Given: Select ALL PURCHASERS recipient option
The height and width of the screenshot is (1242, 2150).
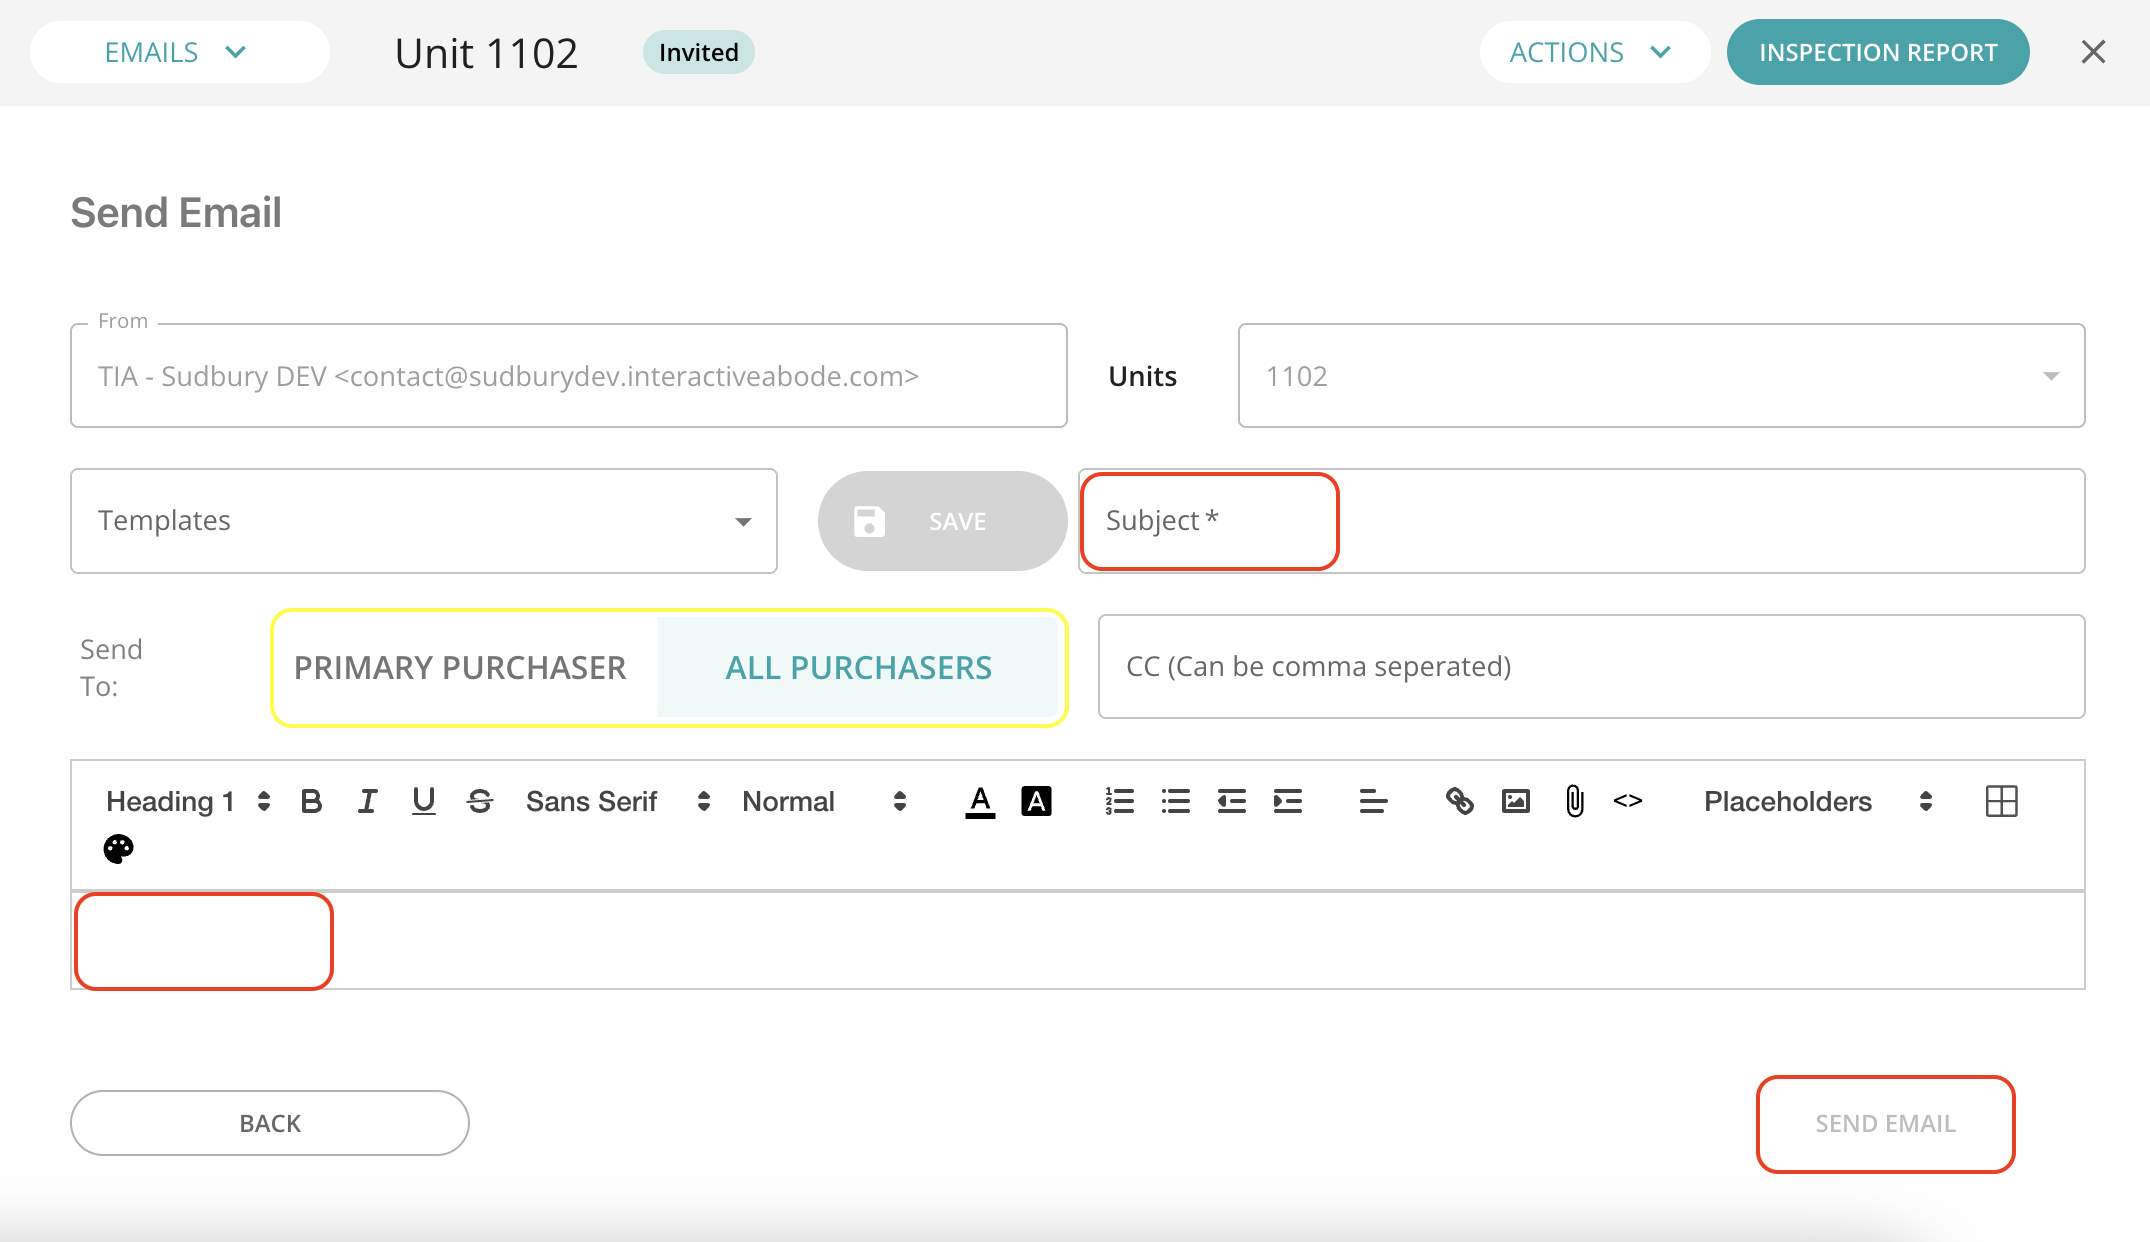Looking at the screenshot, I should [858, 667].
